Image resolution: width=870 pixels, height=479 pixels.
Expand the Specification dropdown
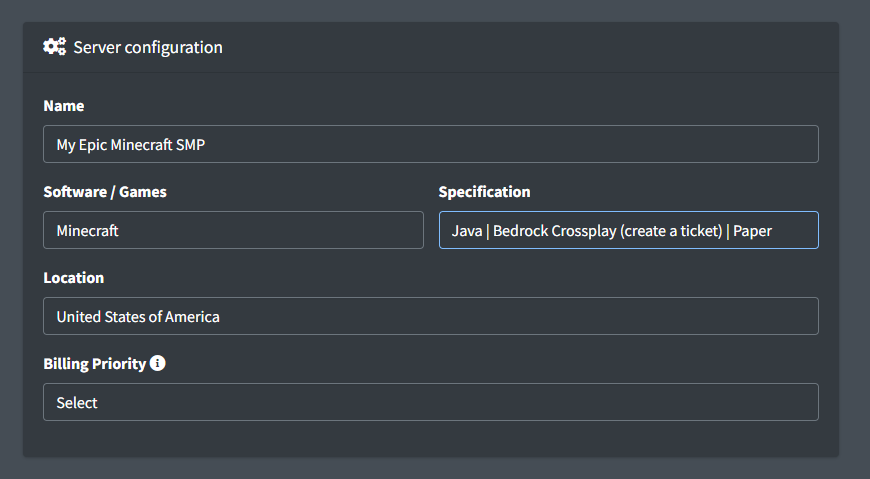point(628,230)
